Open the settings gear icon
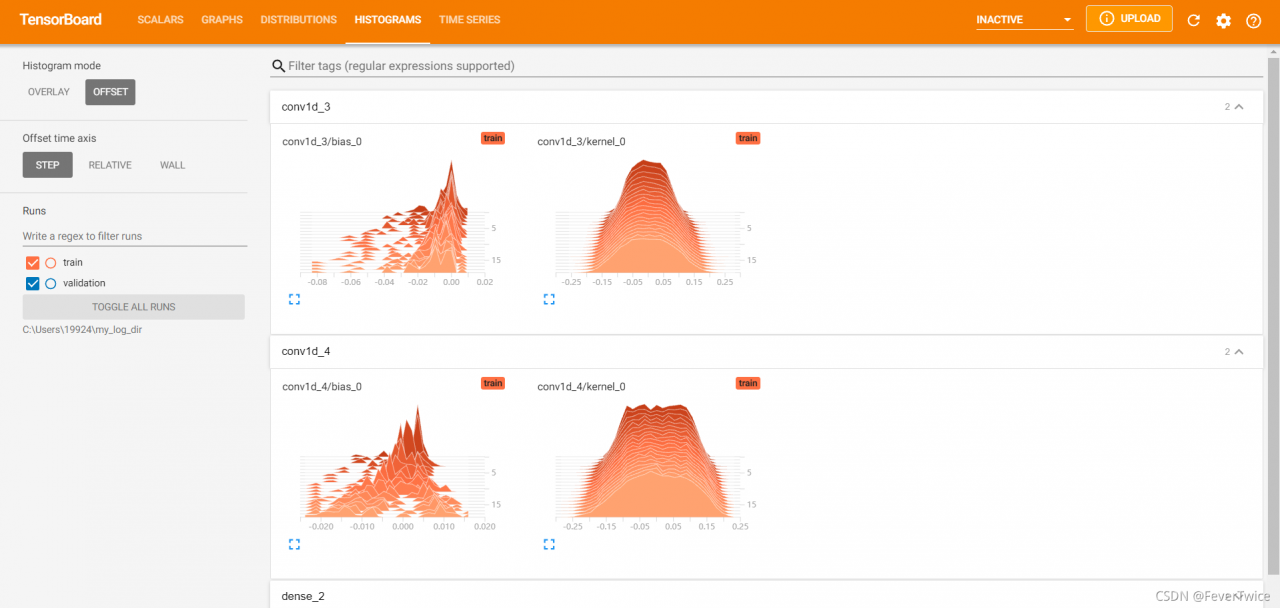 tap(1223, 20)
